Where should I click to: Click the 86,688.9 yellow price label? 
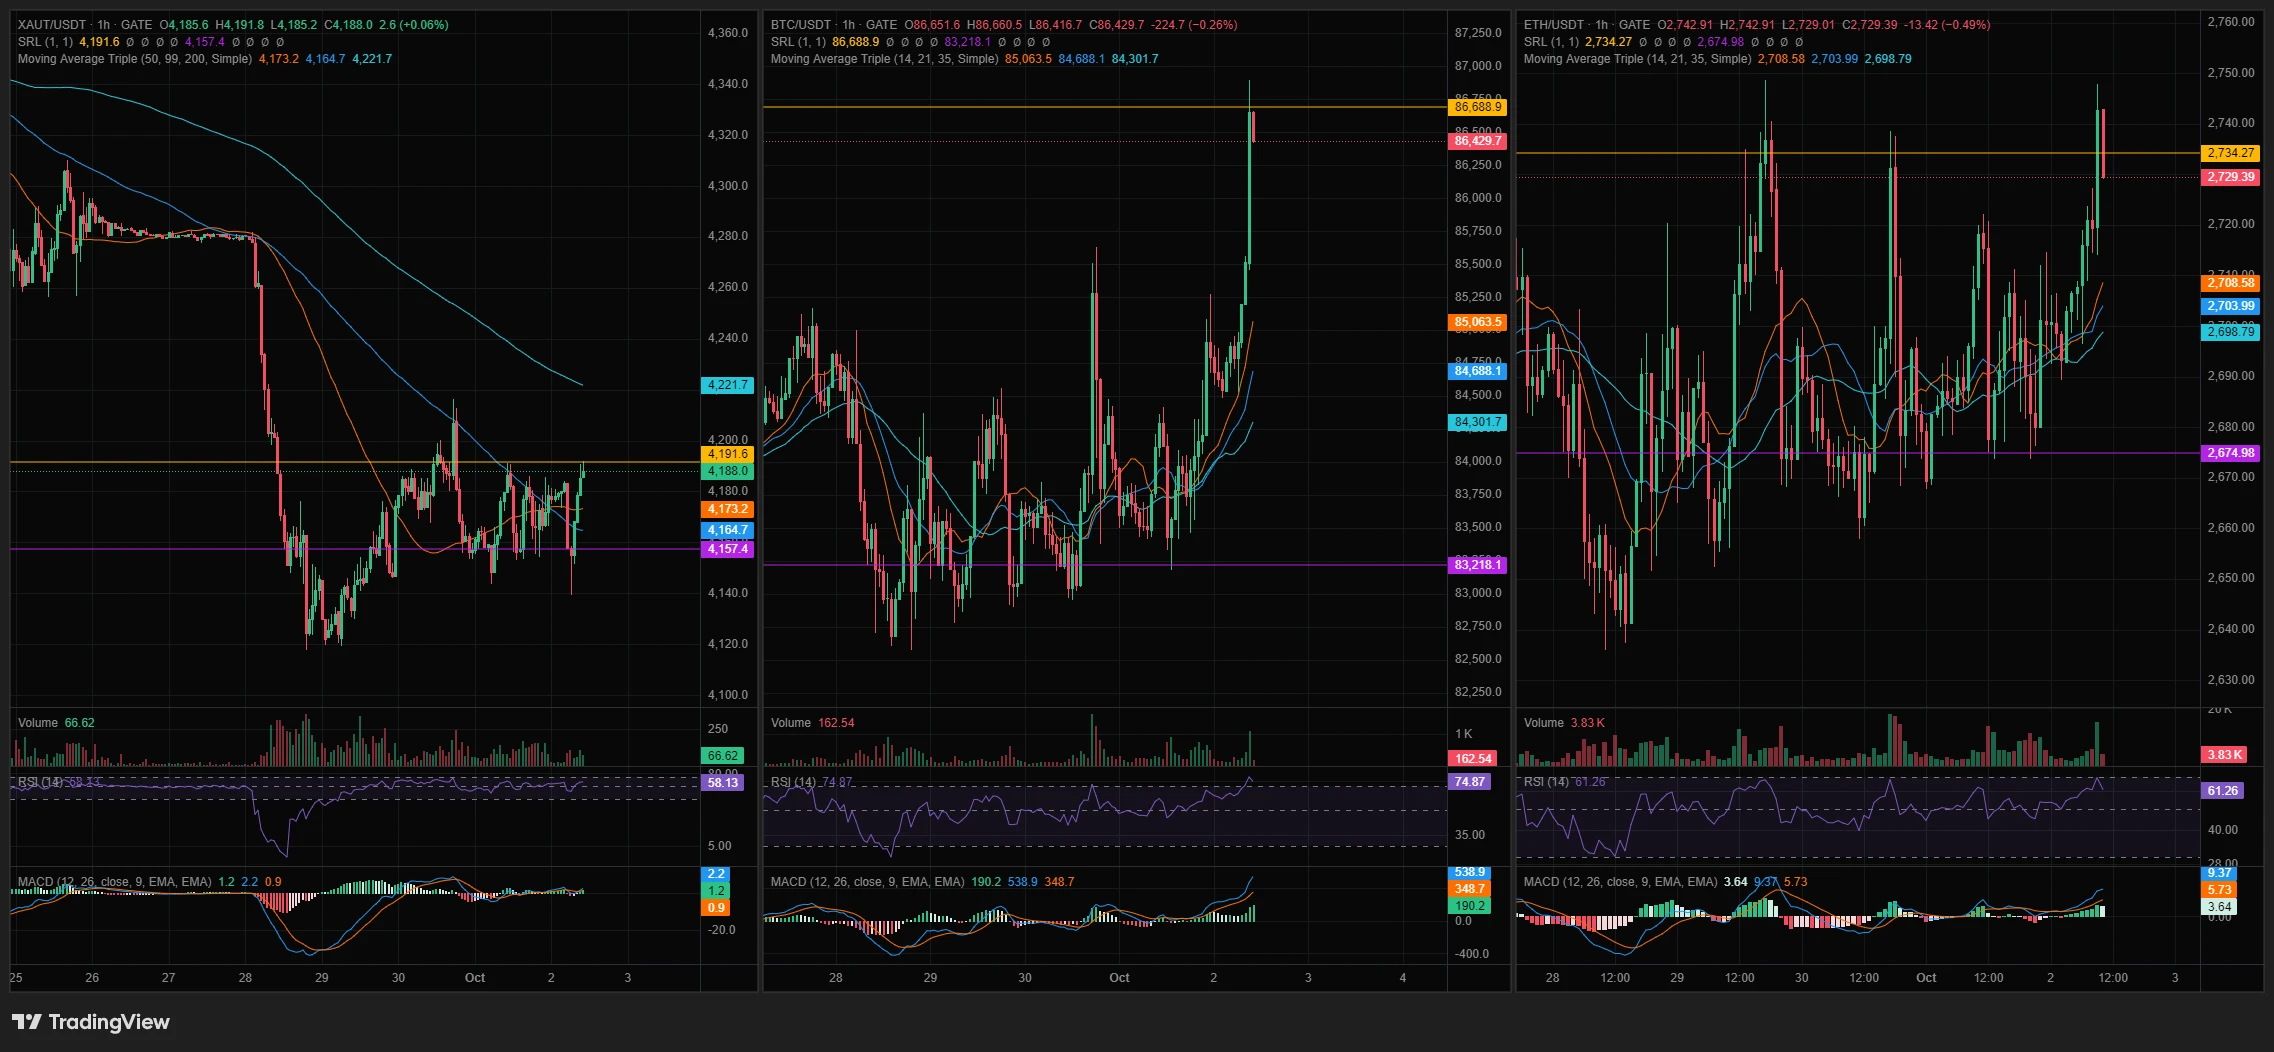(1477, 107)
